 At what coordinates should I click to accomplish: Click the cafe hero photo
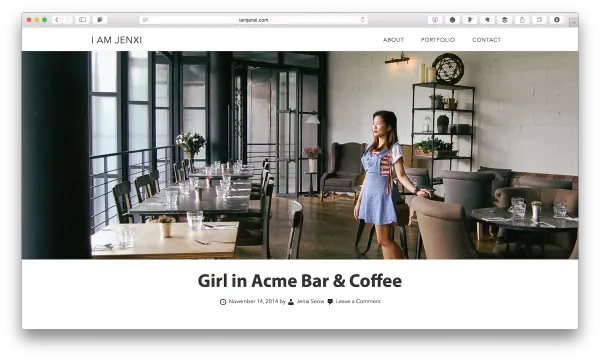300,155
